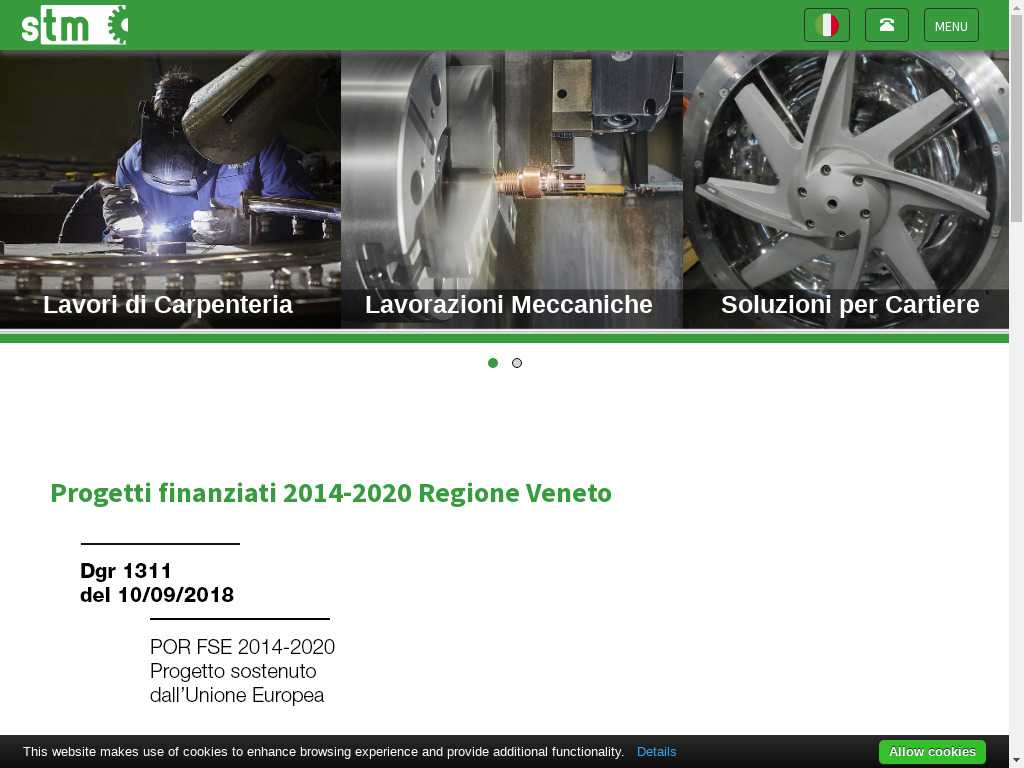Click the Progetti finanziati 2014-2020 Regione Veneto heading
Screen dimensions: 1024x768
(331, 493)
